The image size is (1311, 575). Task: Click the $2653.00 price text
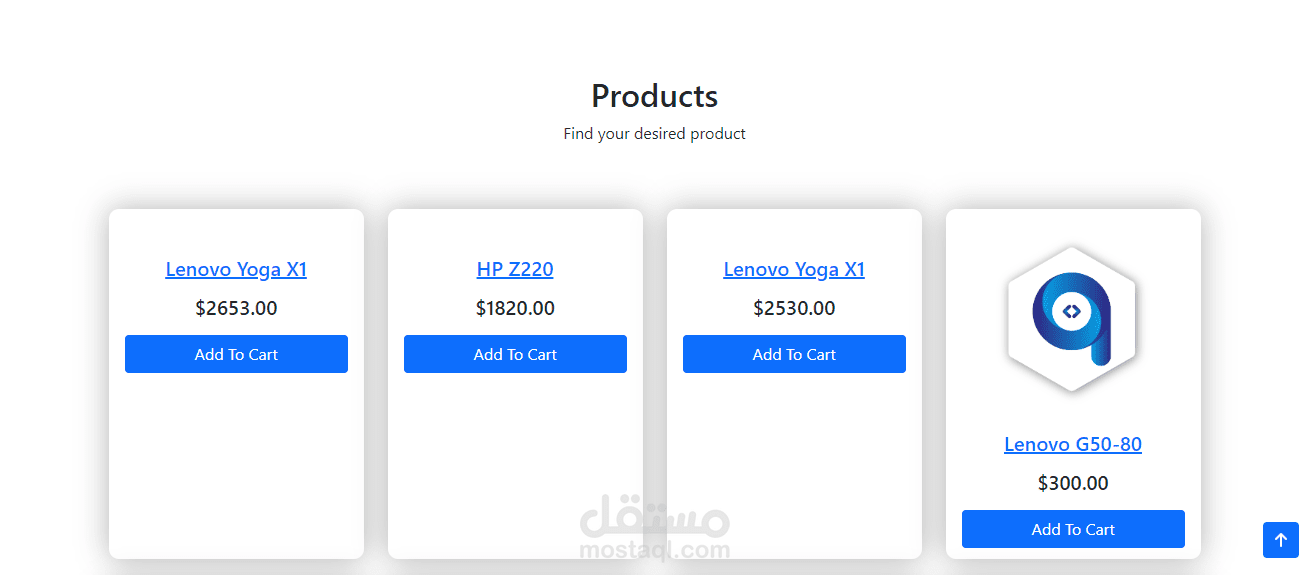click(x=236, y=308)
